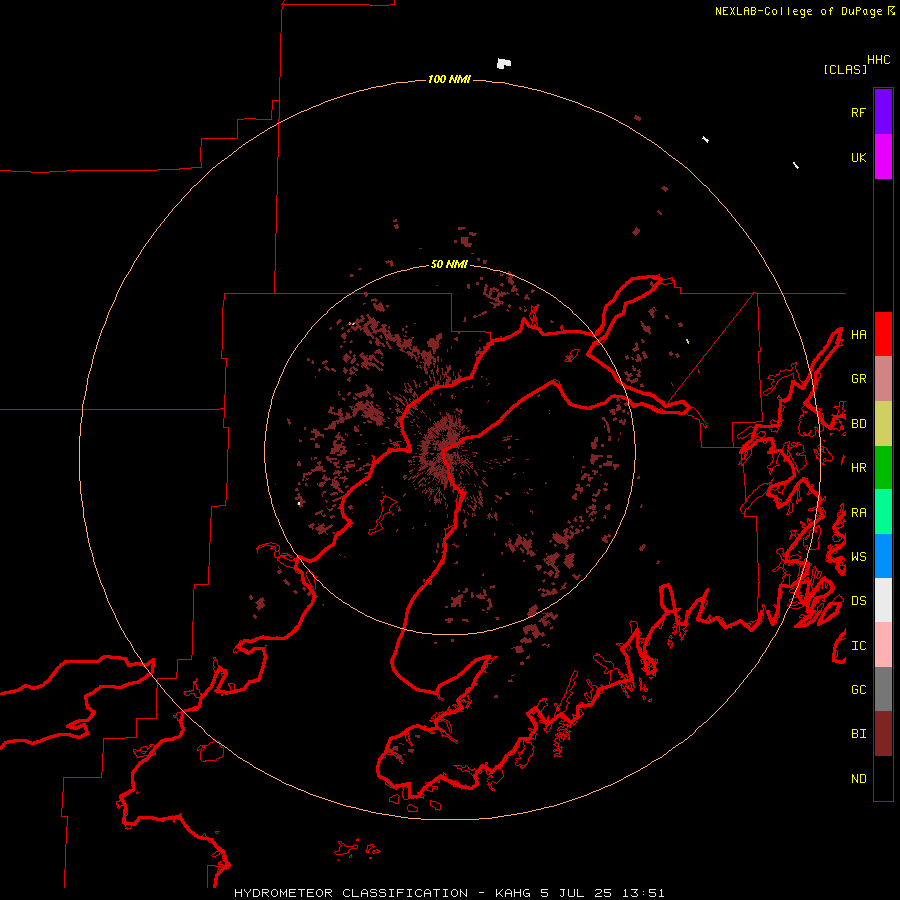Click the dense radar echo cluster at the radar site
Viewport: 900px width, 900px height.
(443, 452)
